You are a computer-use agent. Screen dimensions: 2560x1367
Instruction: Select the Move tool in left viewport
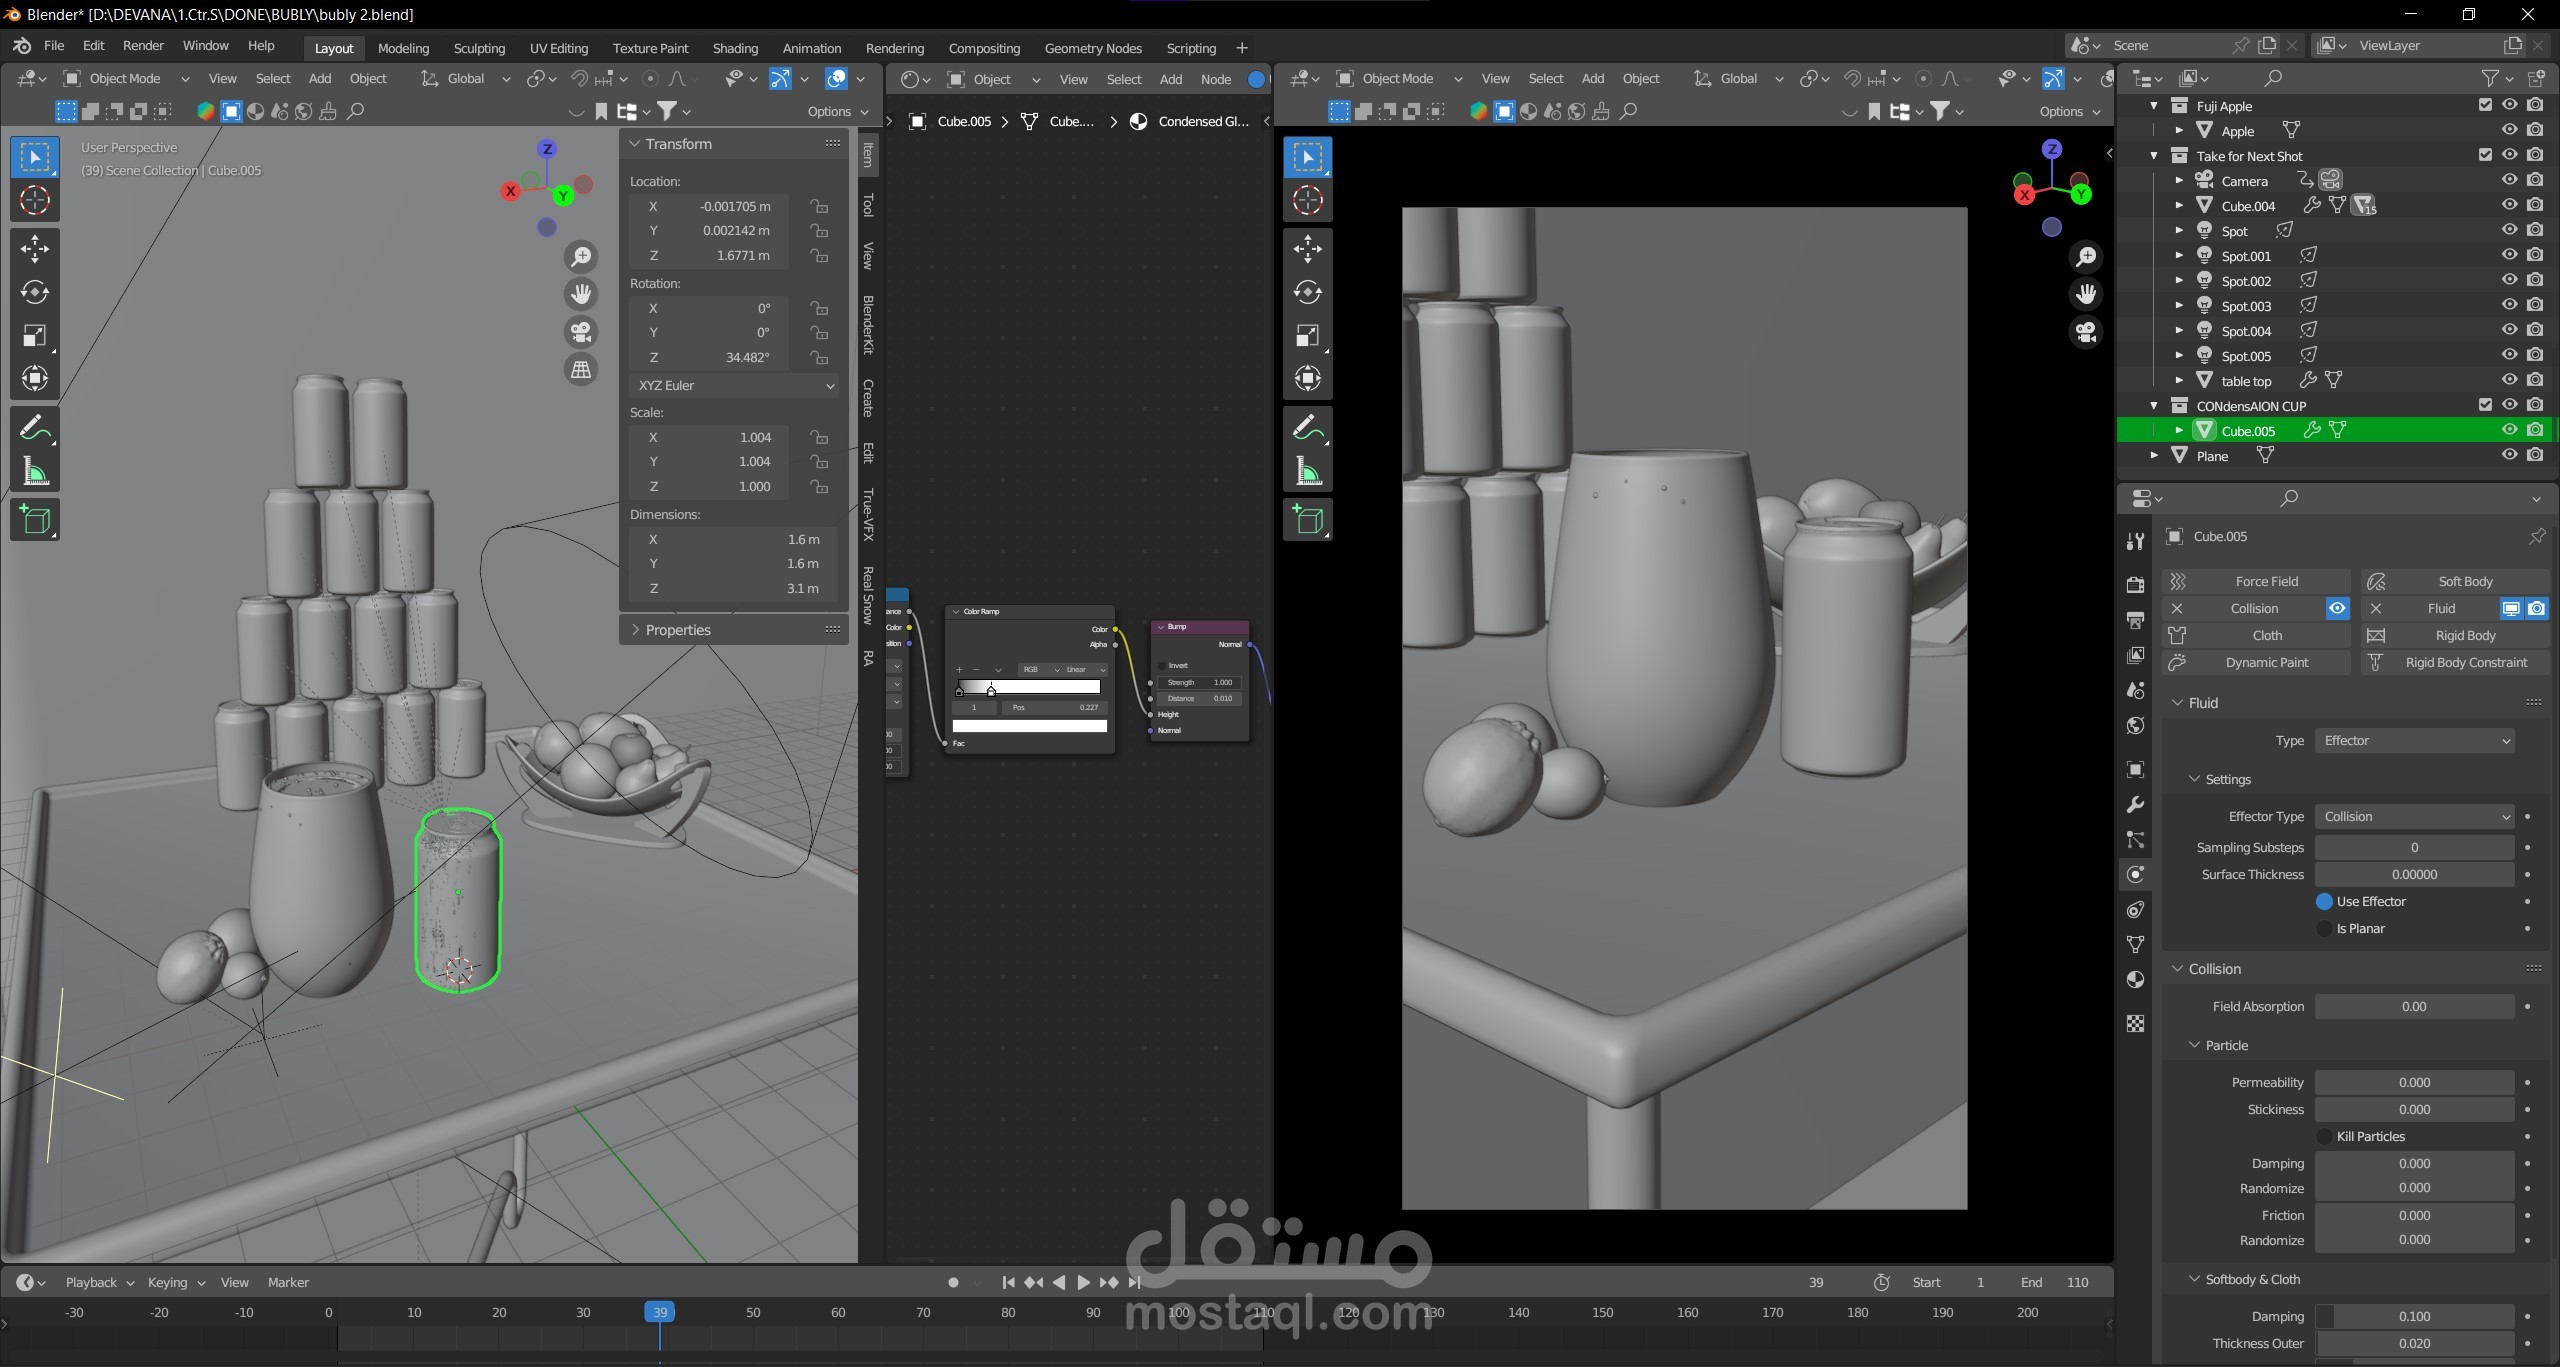coord(35,248)
